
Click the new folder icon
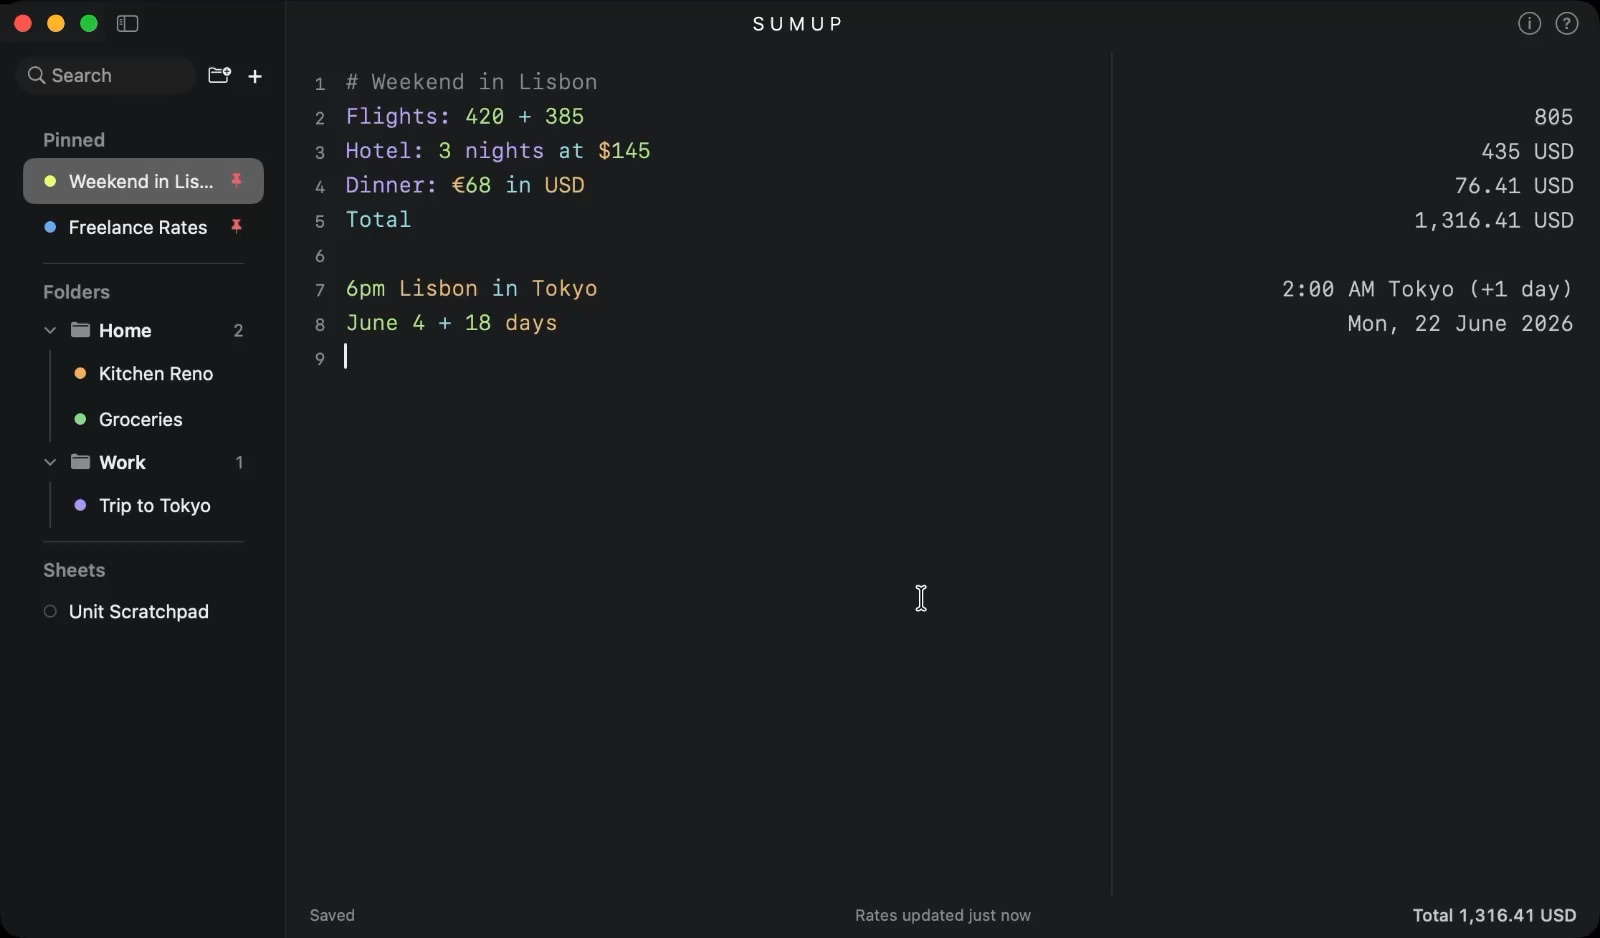coord(219,75)
